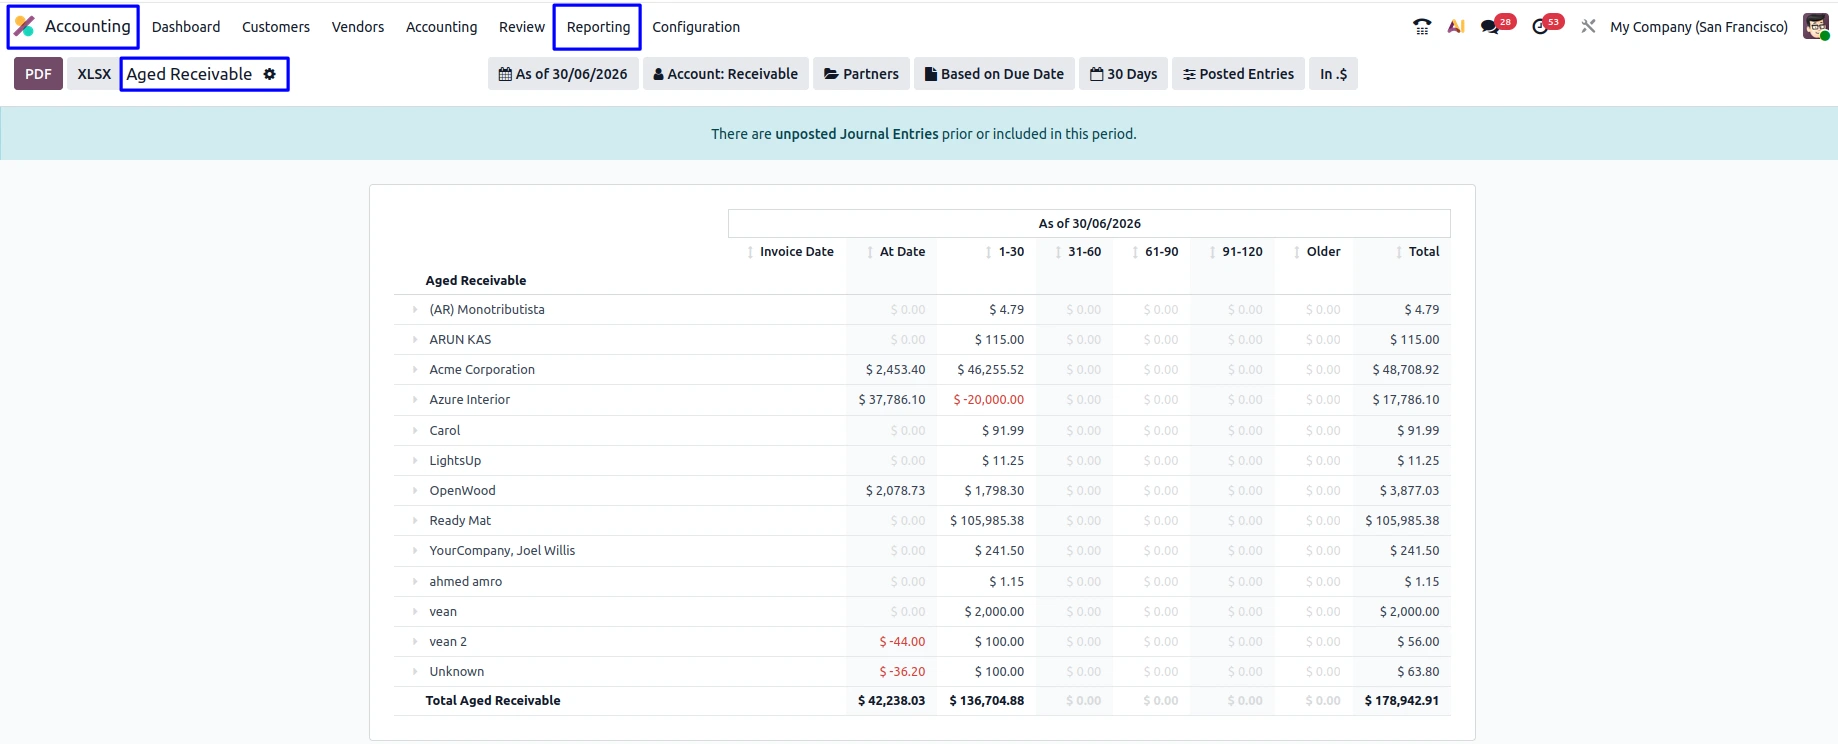Viewport: 1838px width, 744px height.
Task: Click sort handle on At Date column
Action: [x=870, y=252]
